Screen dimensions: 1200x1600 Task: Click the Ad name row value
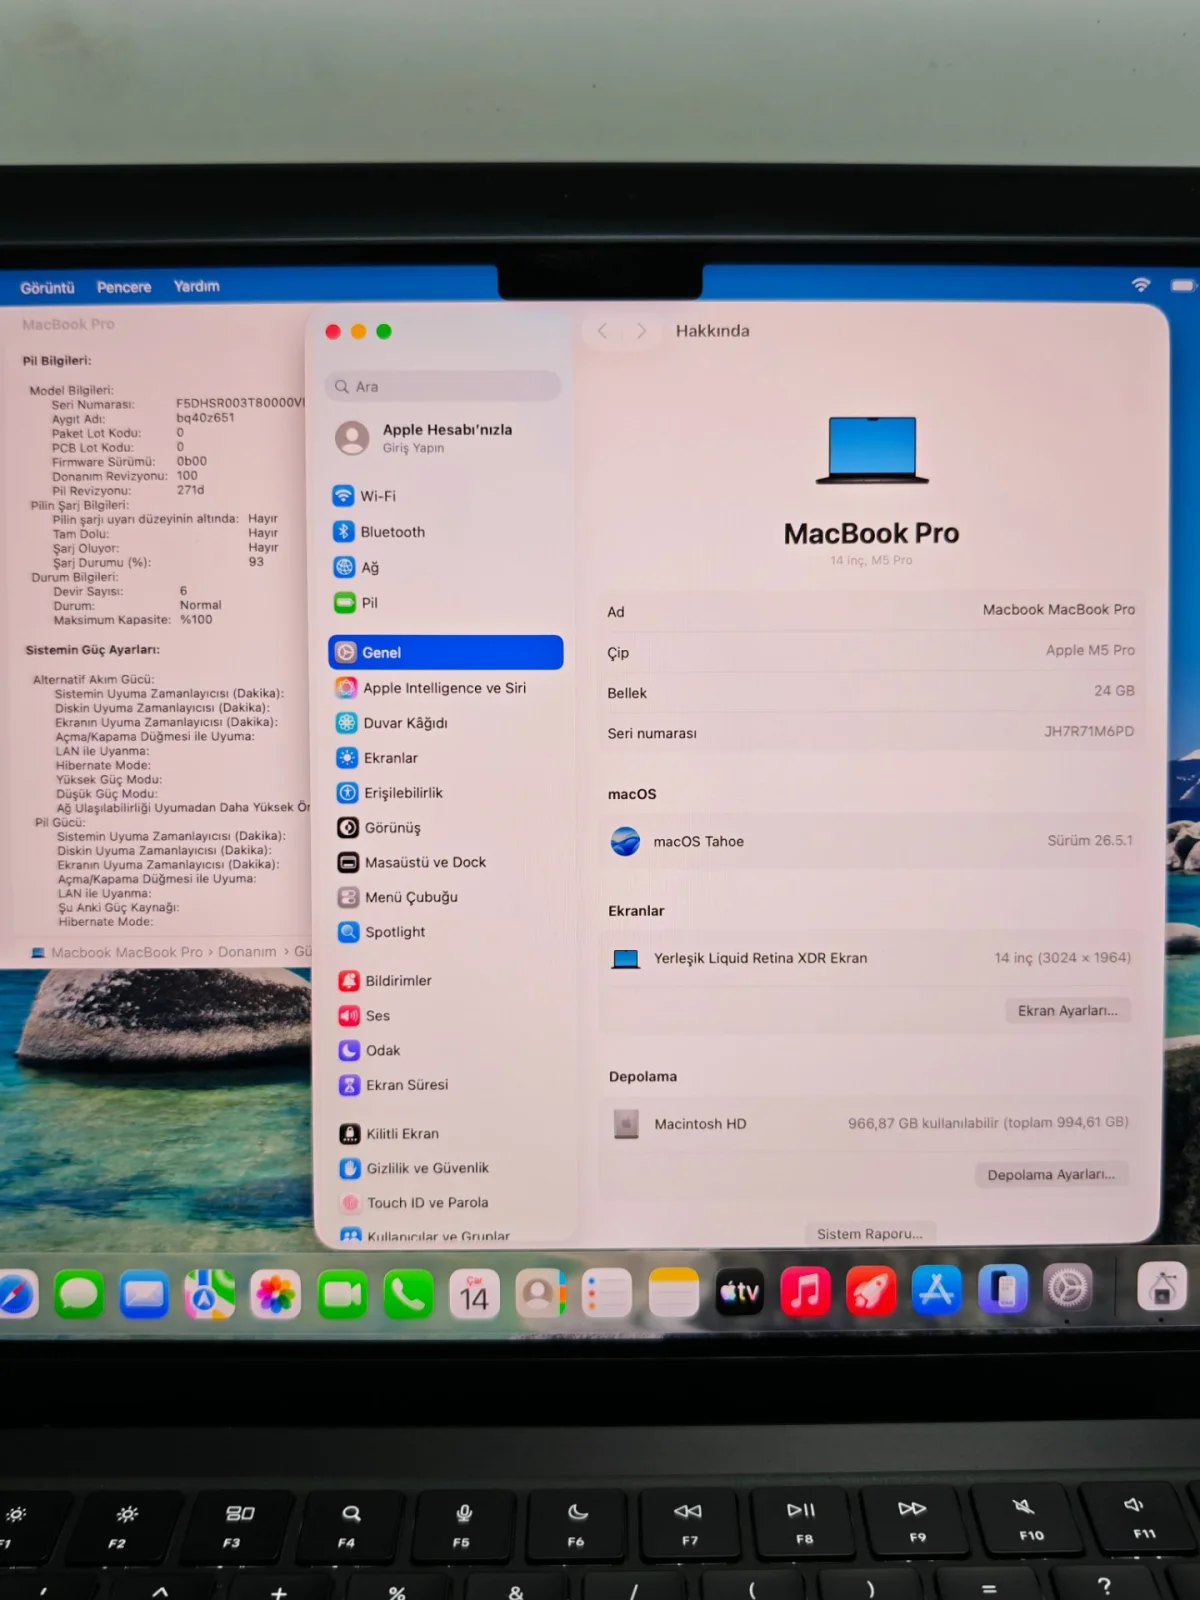pos(1058,609)
